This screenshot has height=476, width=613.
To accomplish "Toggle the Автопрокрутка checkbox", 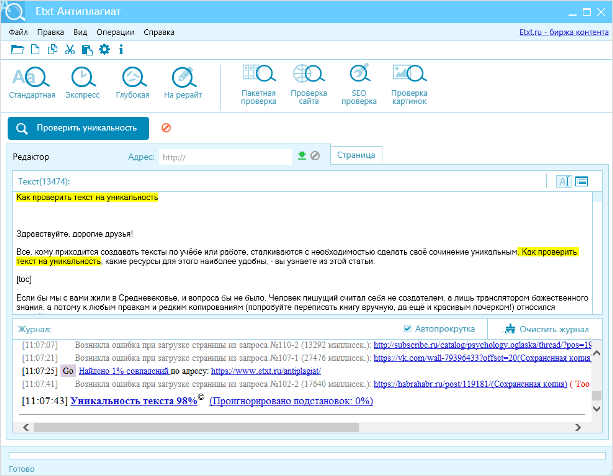I will [x=407, y=329].
